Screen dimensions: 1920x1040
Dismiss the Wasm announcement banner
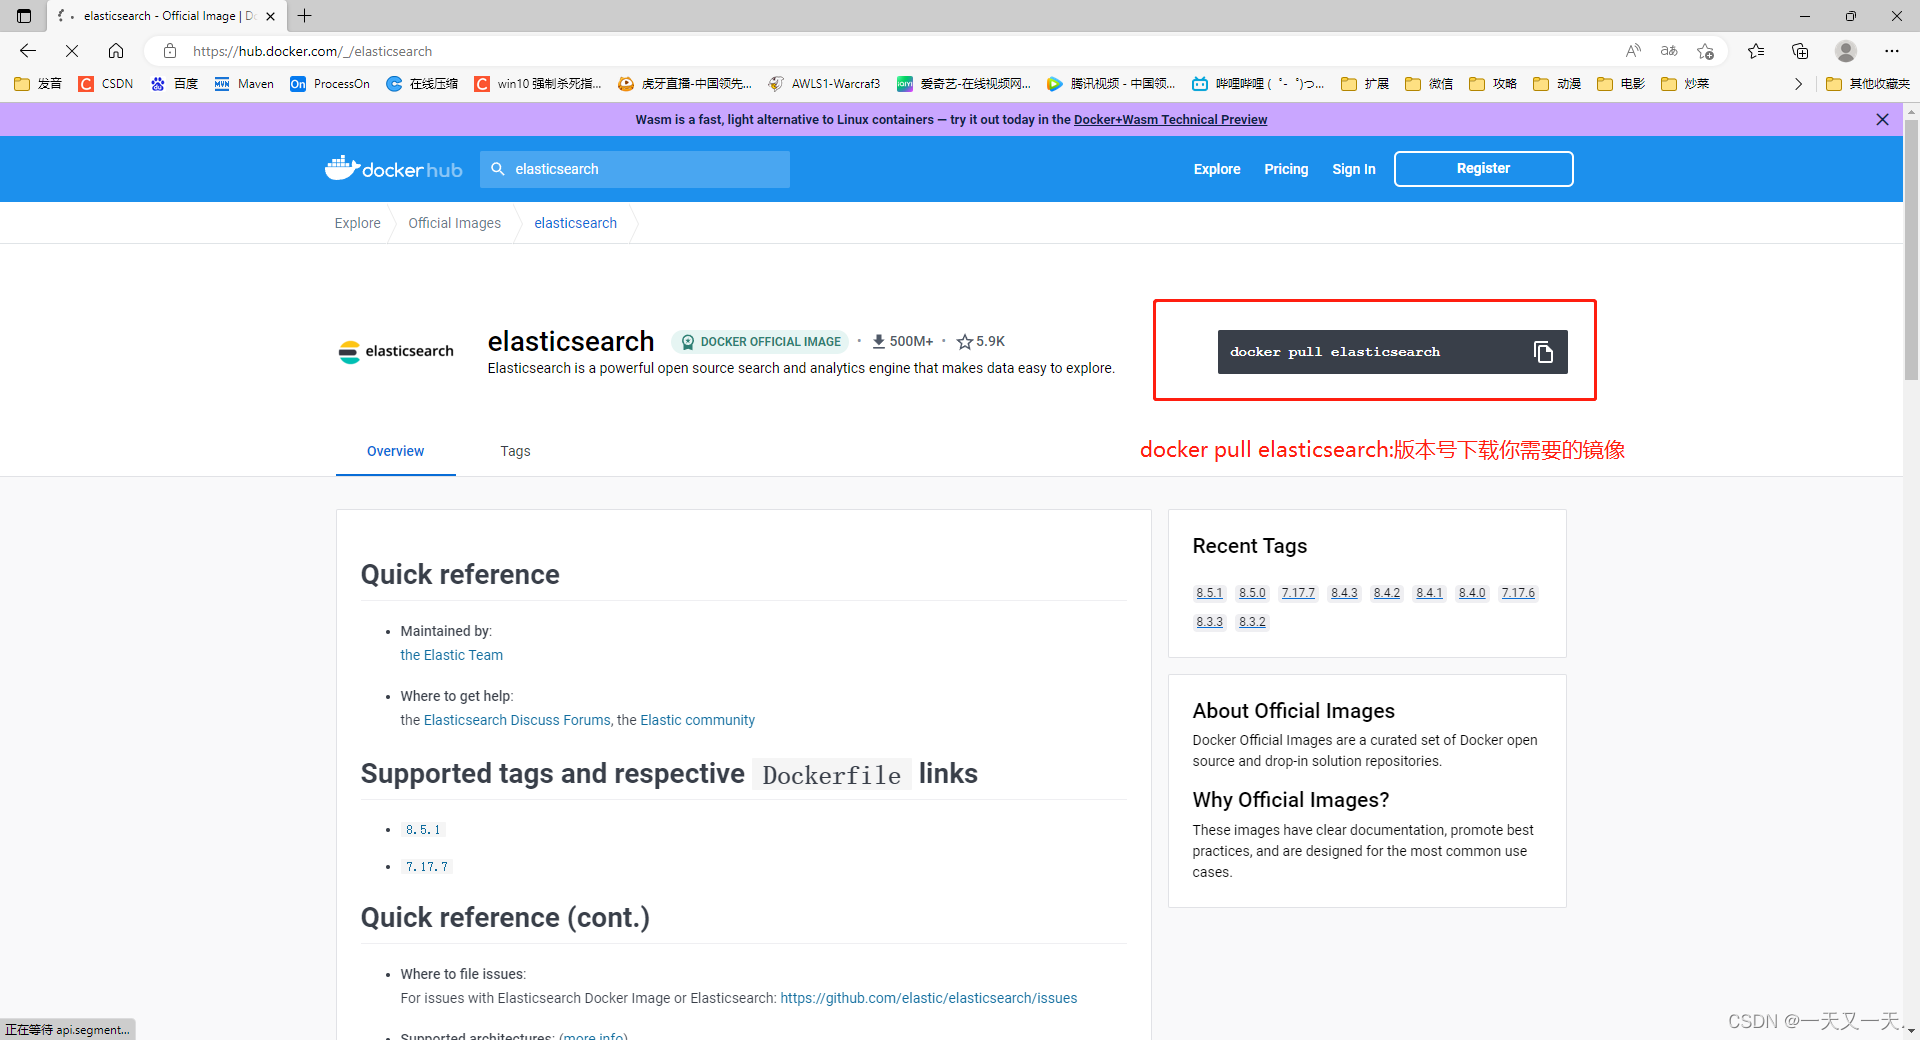[1882, 120]
